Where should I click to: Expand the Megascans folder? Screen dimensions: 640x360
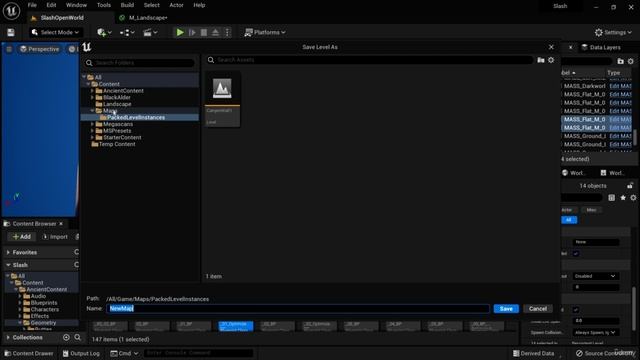click(x=92, y=124)
